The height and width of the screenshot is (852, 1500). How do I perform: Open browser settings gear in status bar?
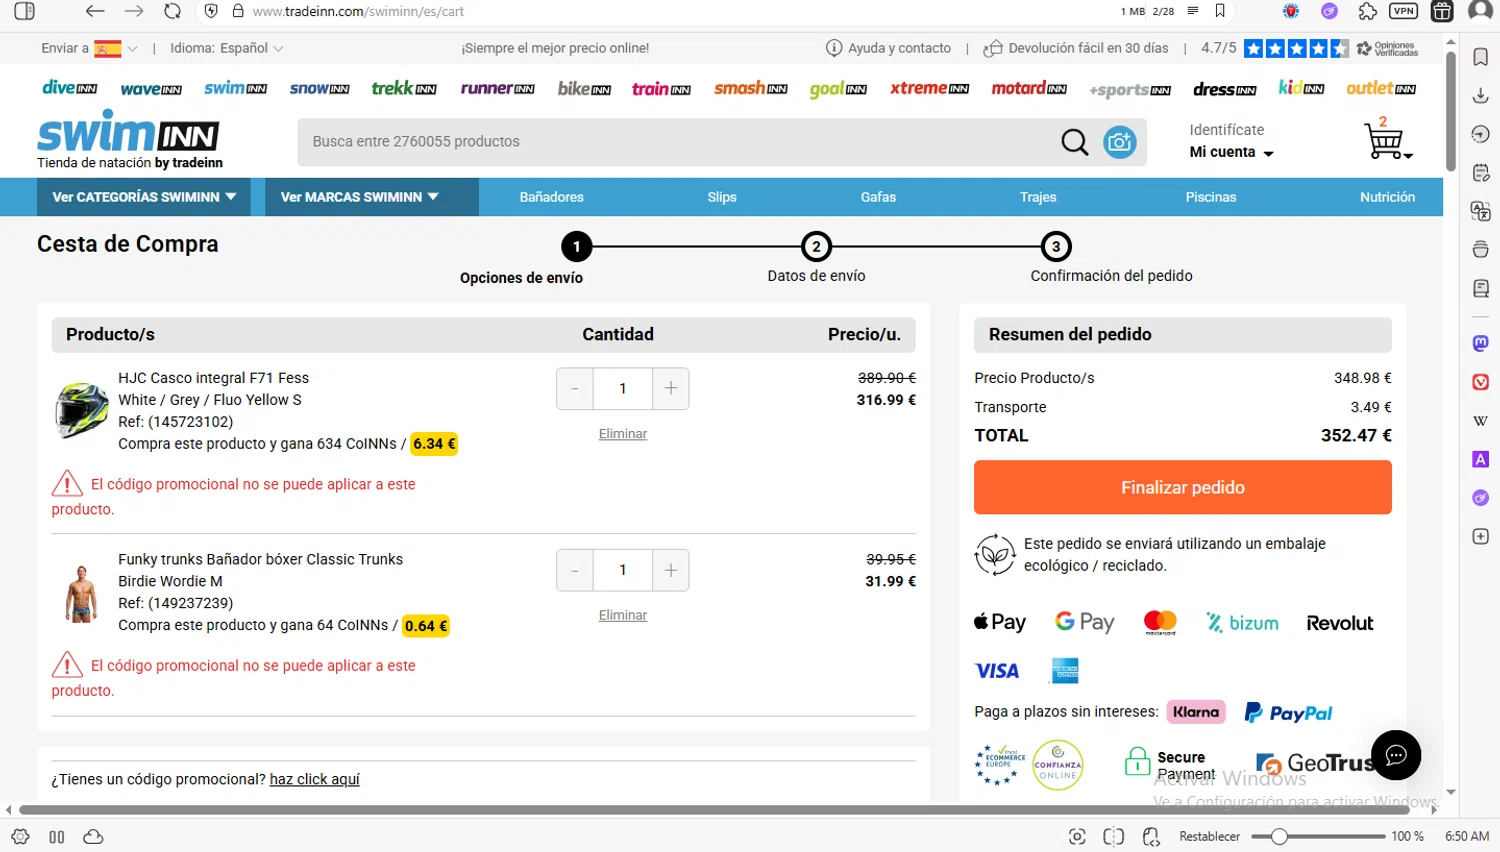20,837
